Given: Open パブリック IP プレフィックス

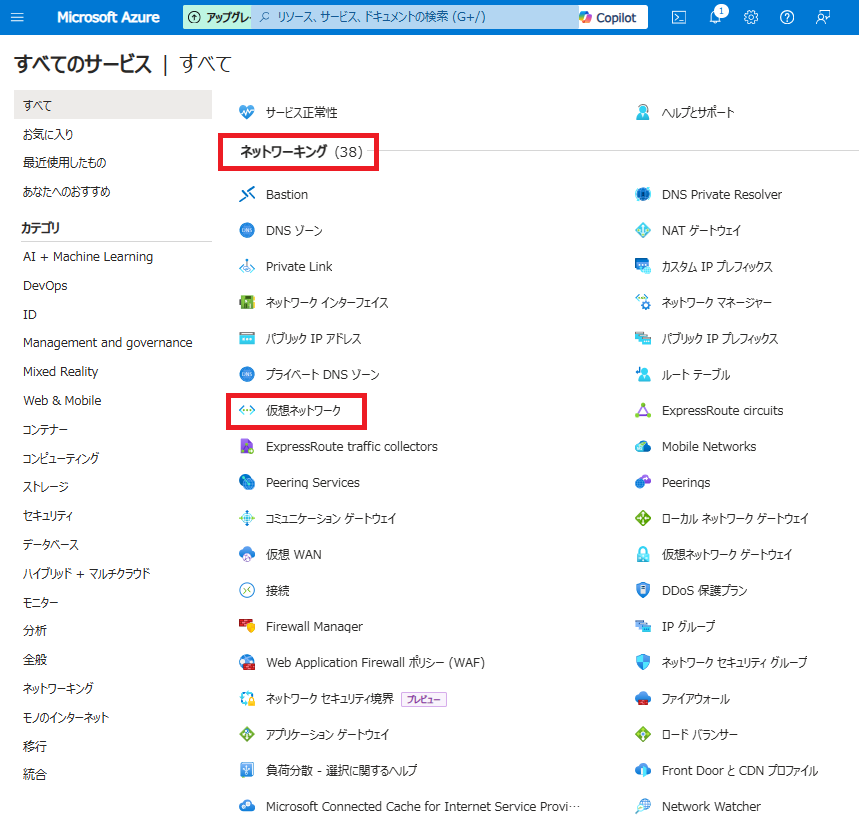Looking at the screenshot, I should click(x=719, y=339).
